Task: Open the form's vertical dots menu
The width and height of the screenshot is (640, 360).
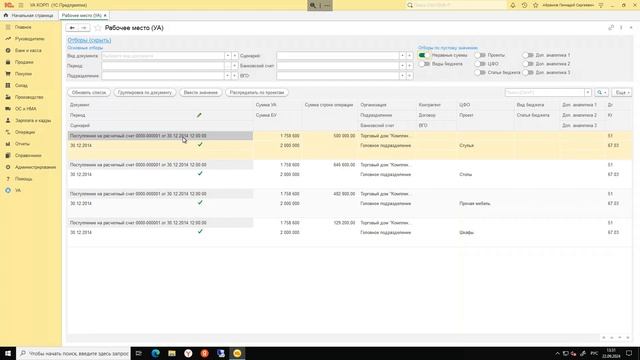Action: click(x=621, y=27)
